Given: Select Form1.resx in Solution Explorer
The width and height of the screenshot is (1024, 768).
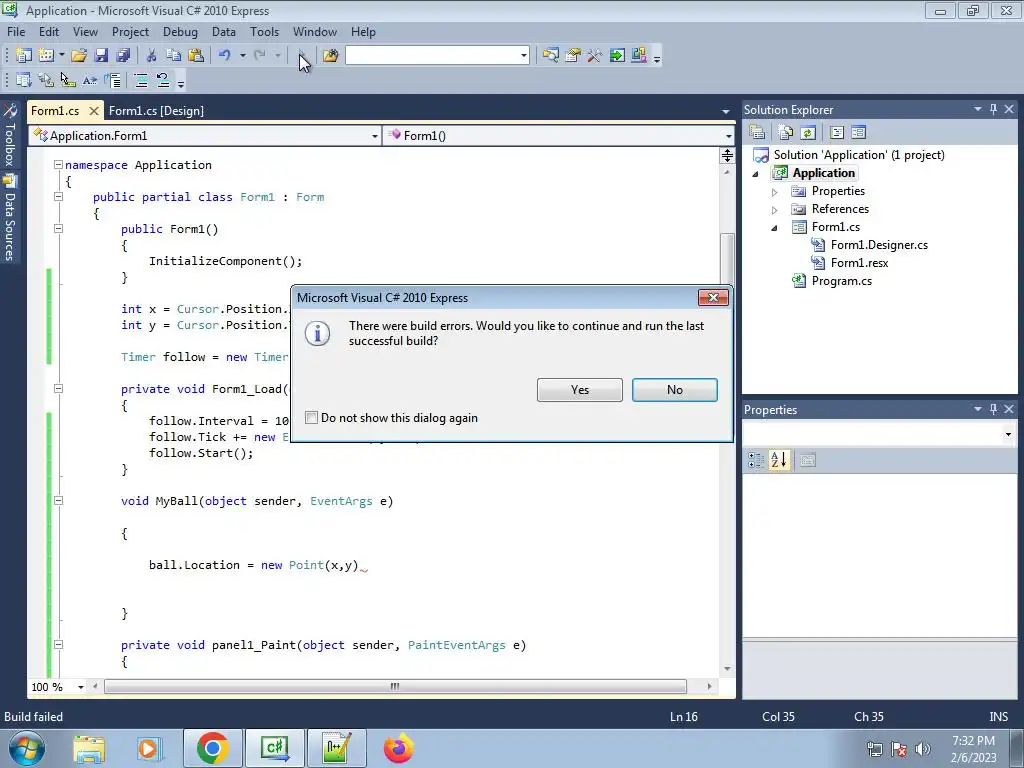Looking at the screenshot, I should [859, 263].
